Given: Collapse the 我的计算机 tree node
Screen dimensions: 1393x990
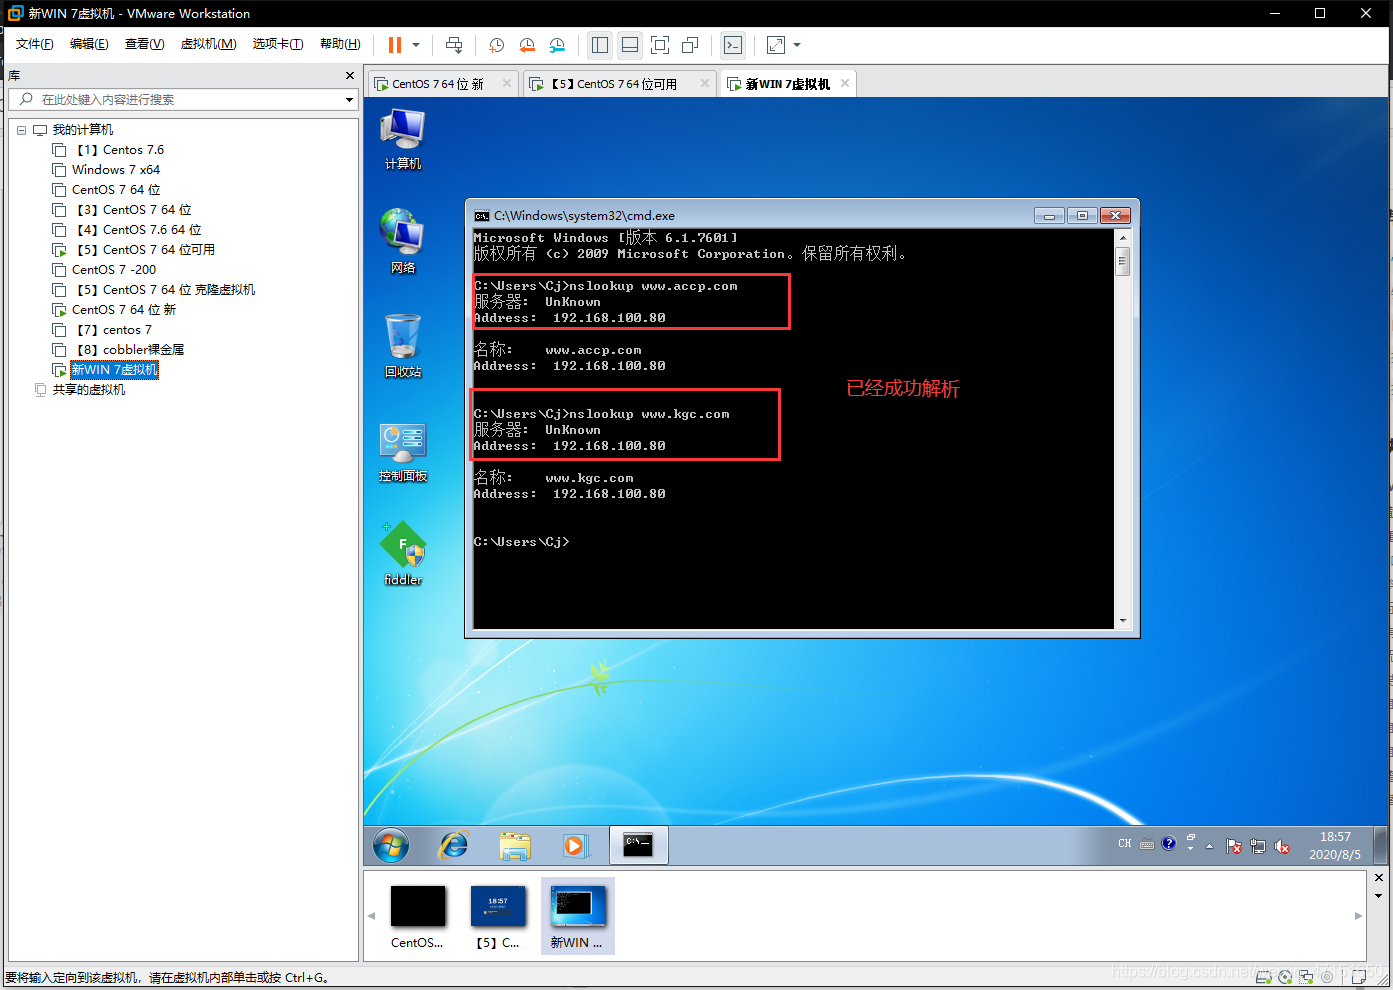Looking at the screenshot, I should [x=22, y=130].
